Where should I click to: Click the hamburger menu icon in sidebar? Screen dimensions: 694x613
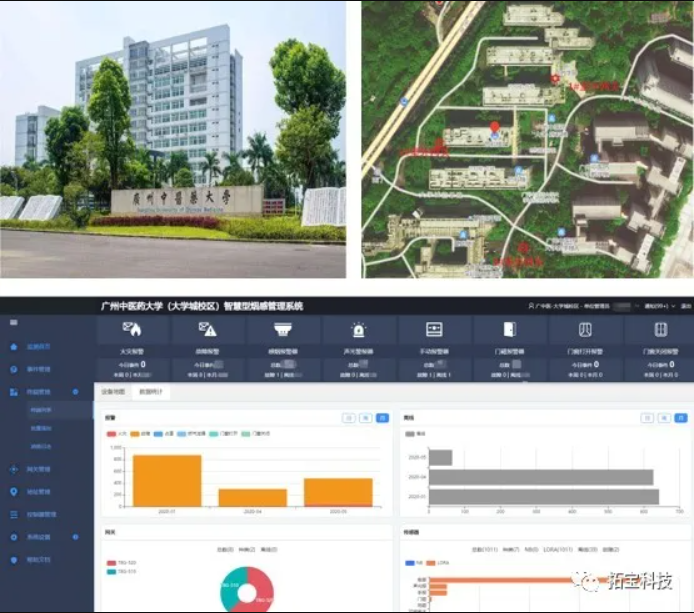[x=13, y=322]
